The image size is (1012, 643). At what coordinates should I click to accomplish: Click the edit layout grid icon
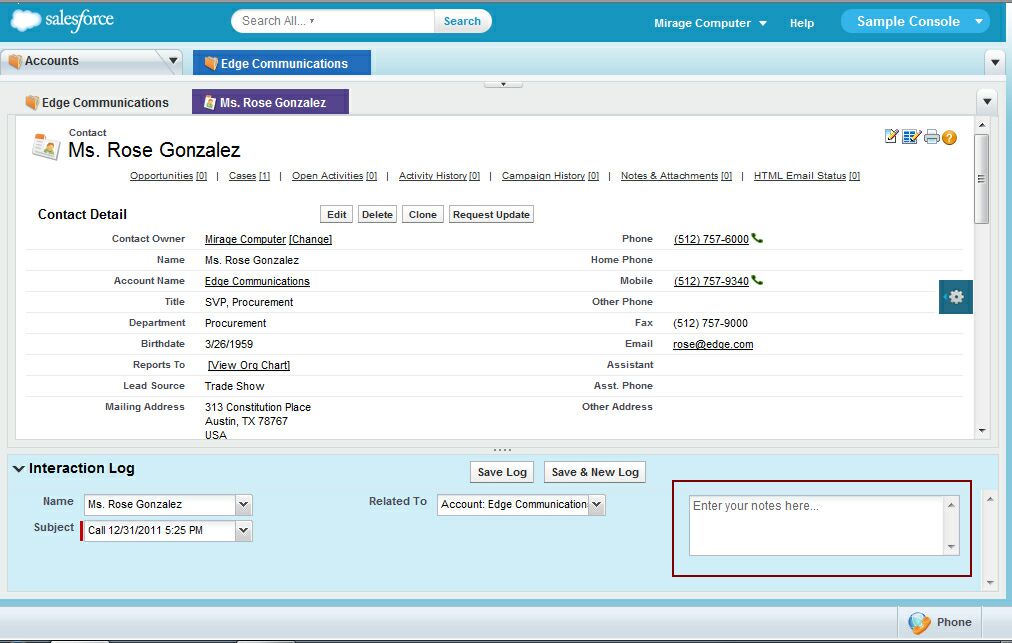pos(911,137)
